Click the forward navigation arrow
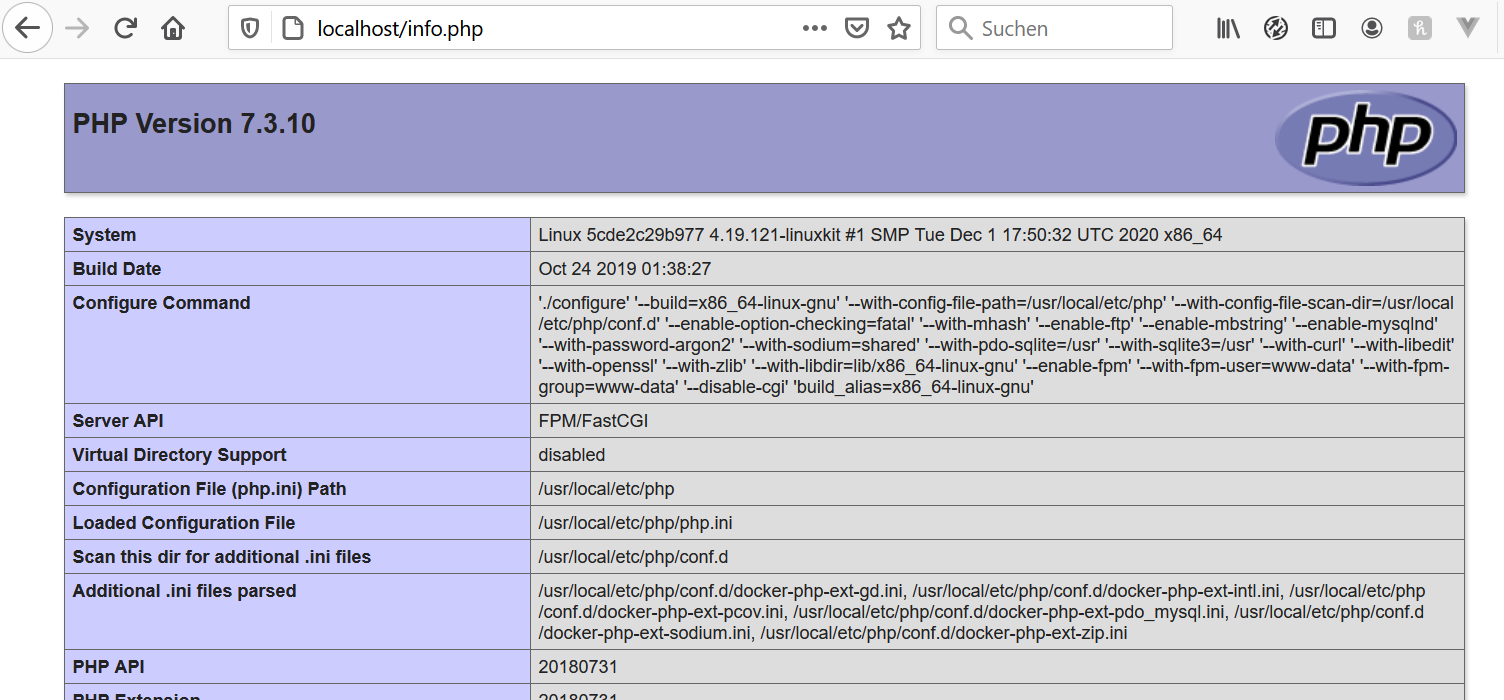This screenshot has width=1504, height=700. point(77,28)
